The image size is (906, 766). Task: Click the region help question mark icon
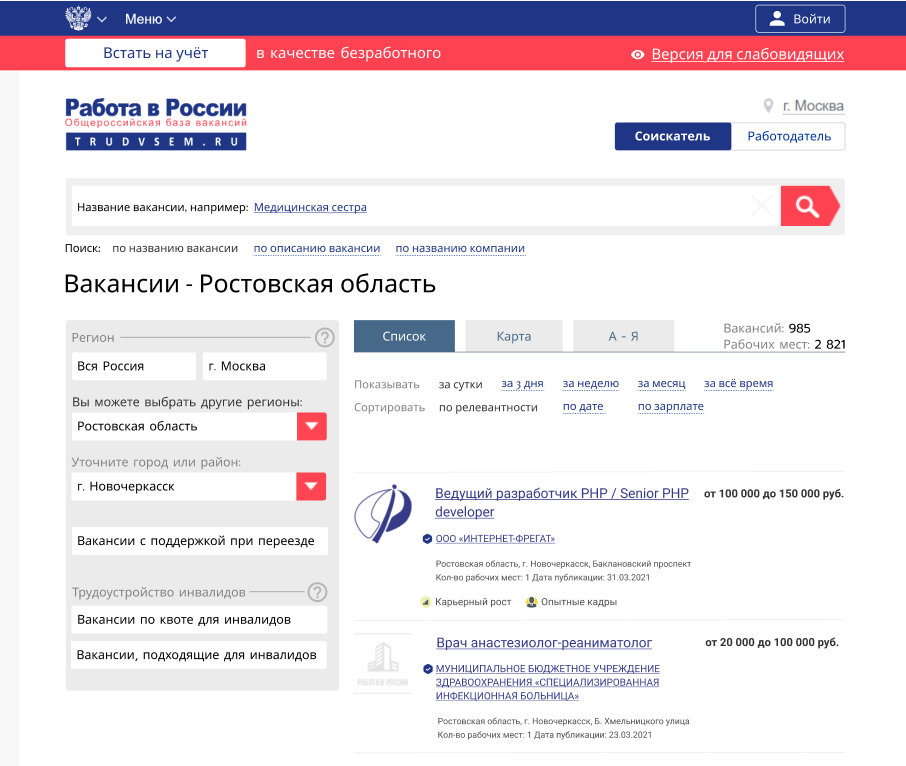click(x=324, y=337)
